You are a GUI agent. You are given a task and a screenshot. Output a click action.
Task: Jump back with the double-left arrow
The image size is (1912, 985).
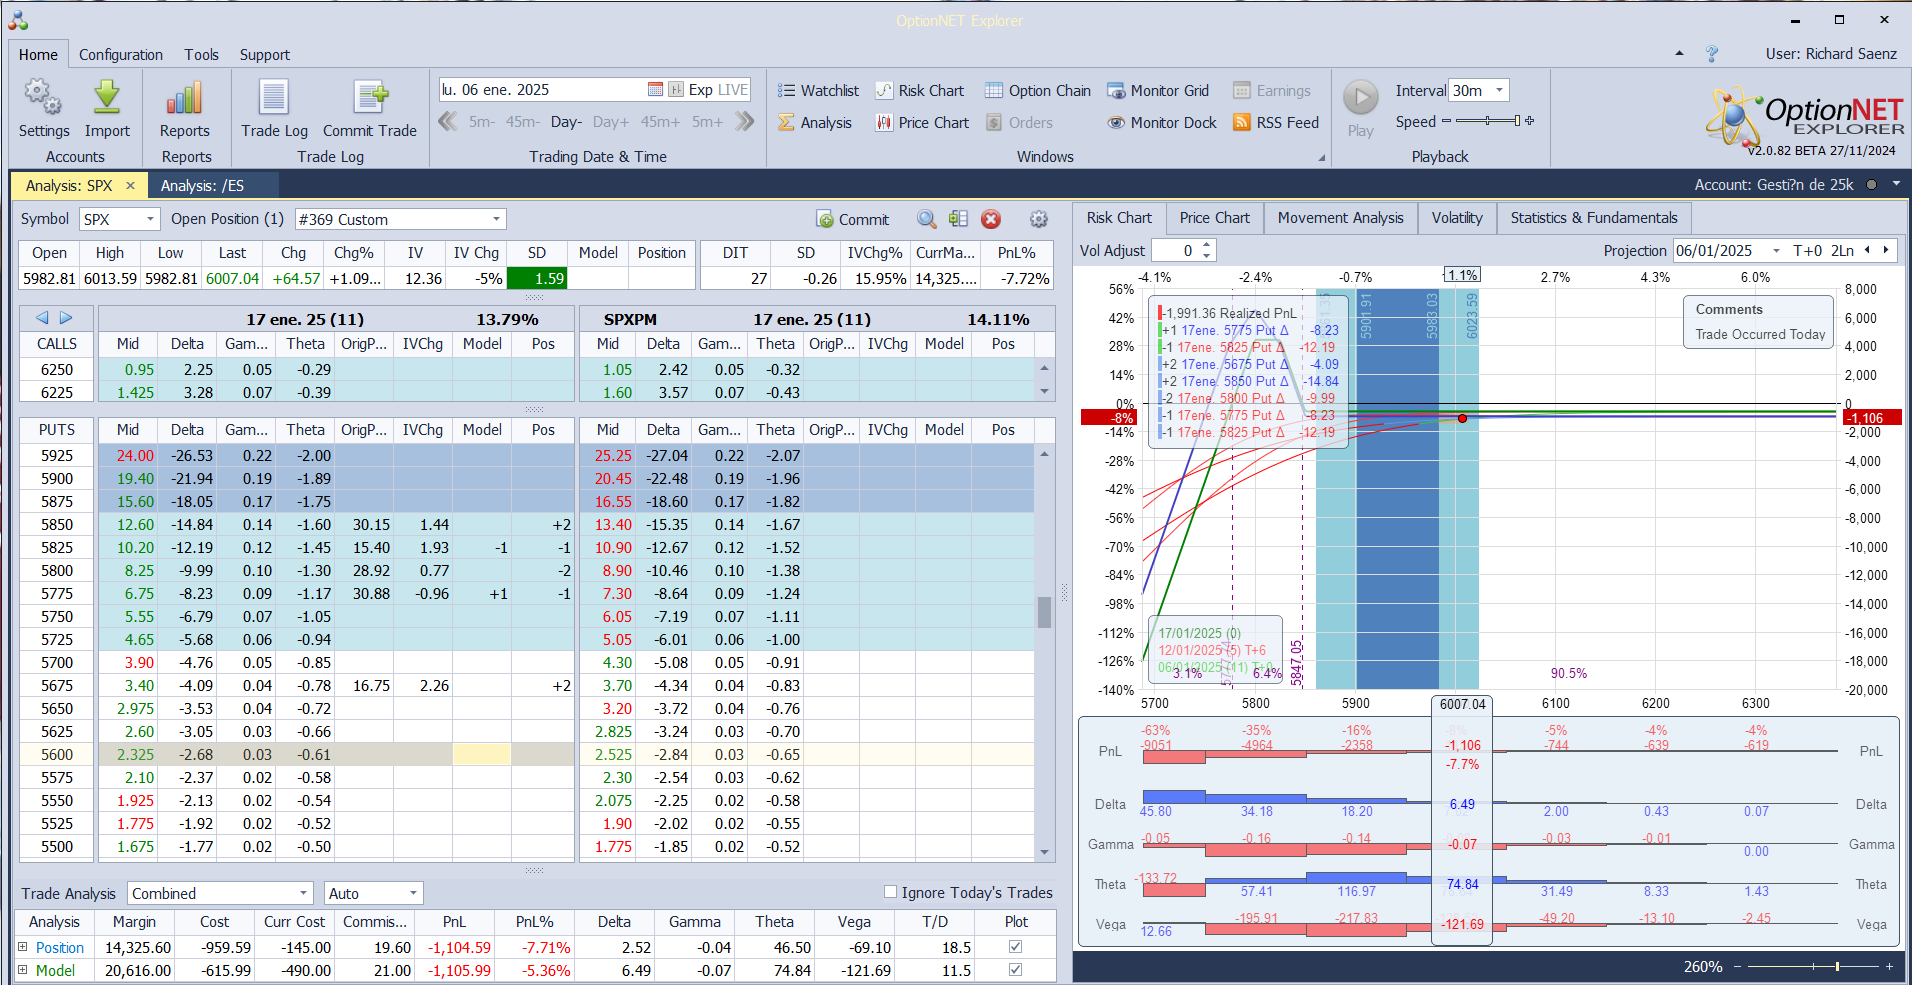coord(448,121)
